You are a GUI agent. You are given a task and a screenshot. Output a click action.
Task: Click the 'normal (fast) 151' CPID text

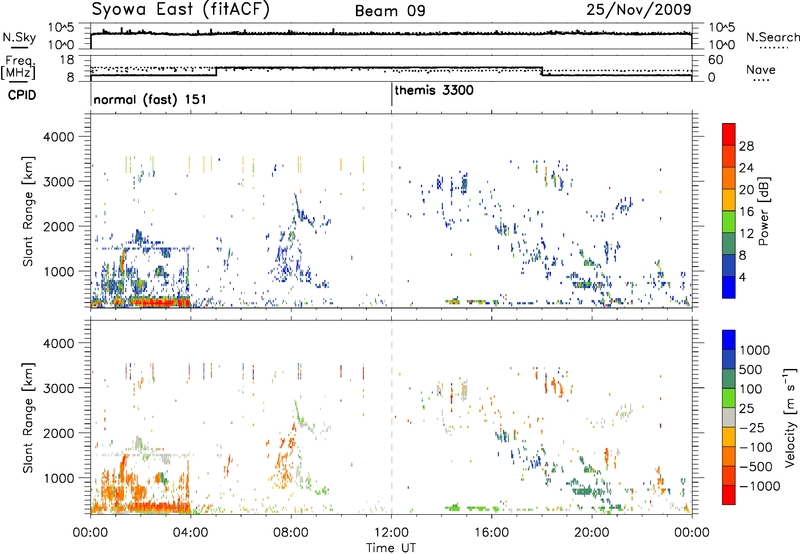(x=150, y=99)
